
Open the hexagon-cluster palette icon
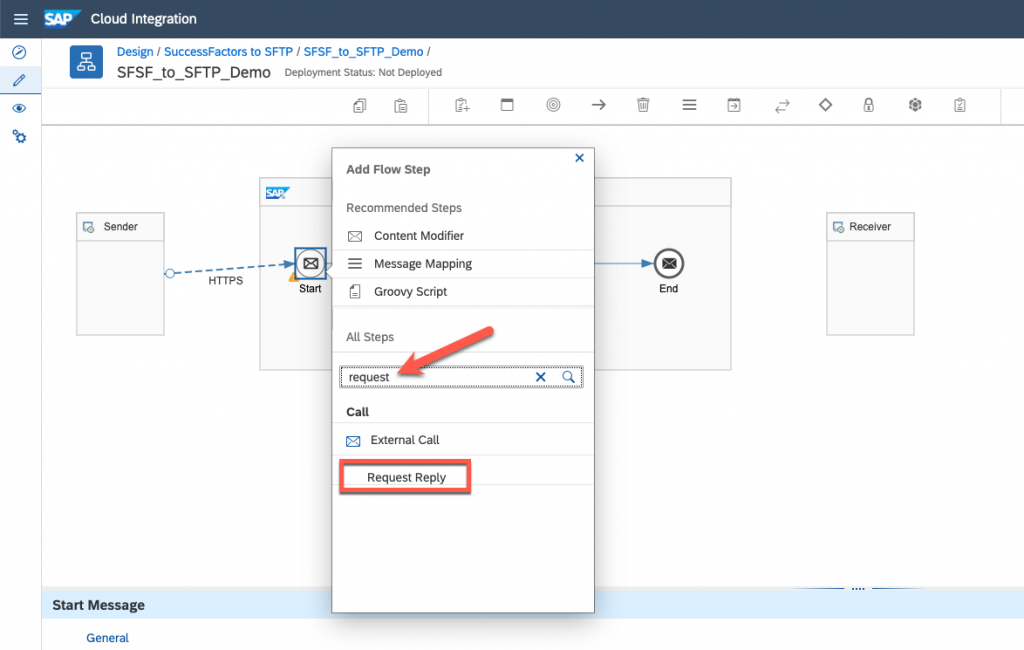tap(915, 105)
